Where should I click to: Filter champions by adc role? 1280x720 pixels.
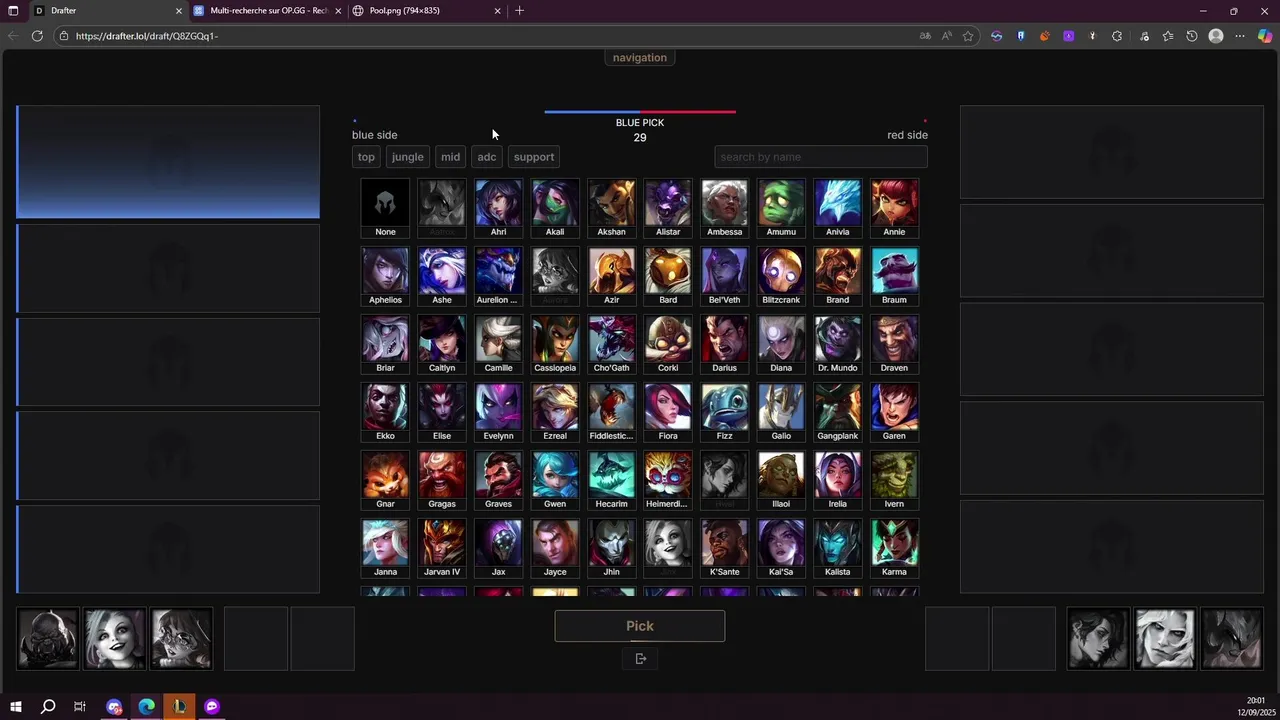point(486,157)
